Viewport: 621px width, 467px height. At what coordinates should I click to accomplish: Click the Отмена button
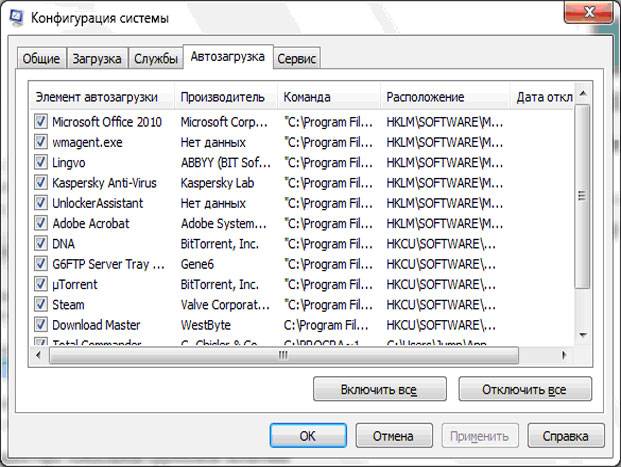point(393,436)
